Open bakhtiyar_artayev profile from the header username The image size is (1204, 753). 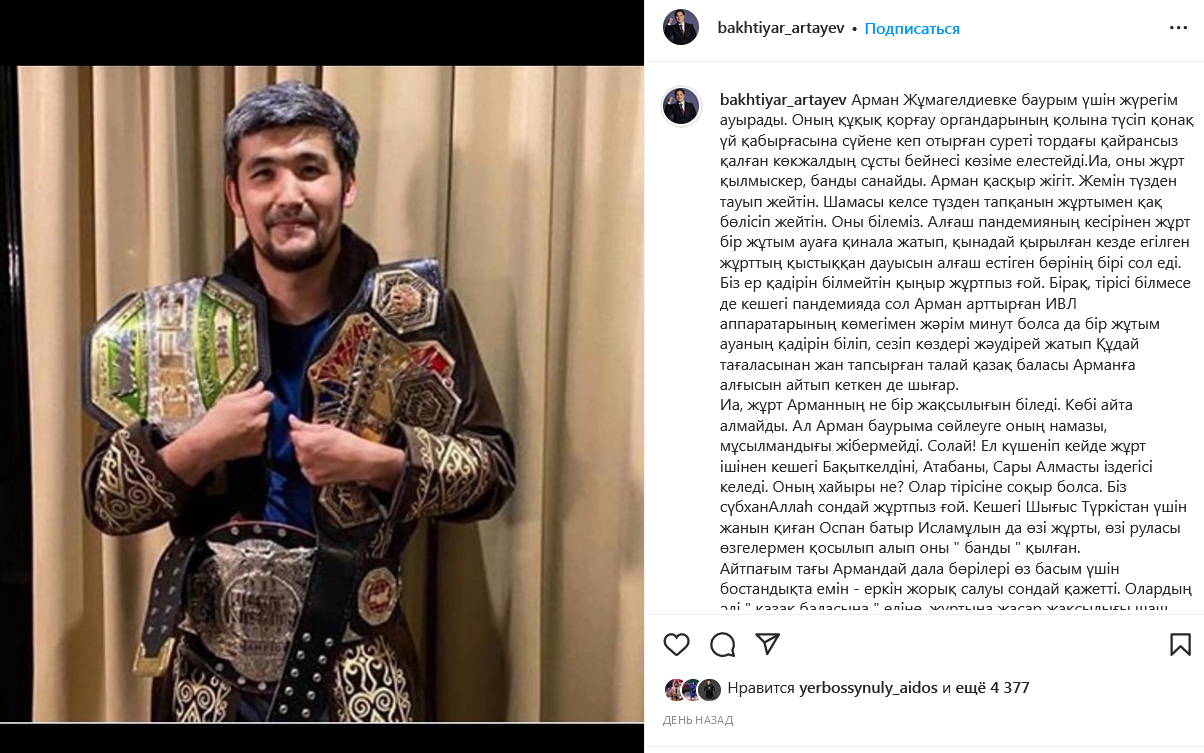point(781,29)
